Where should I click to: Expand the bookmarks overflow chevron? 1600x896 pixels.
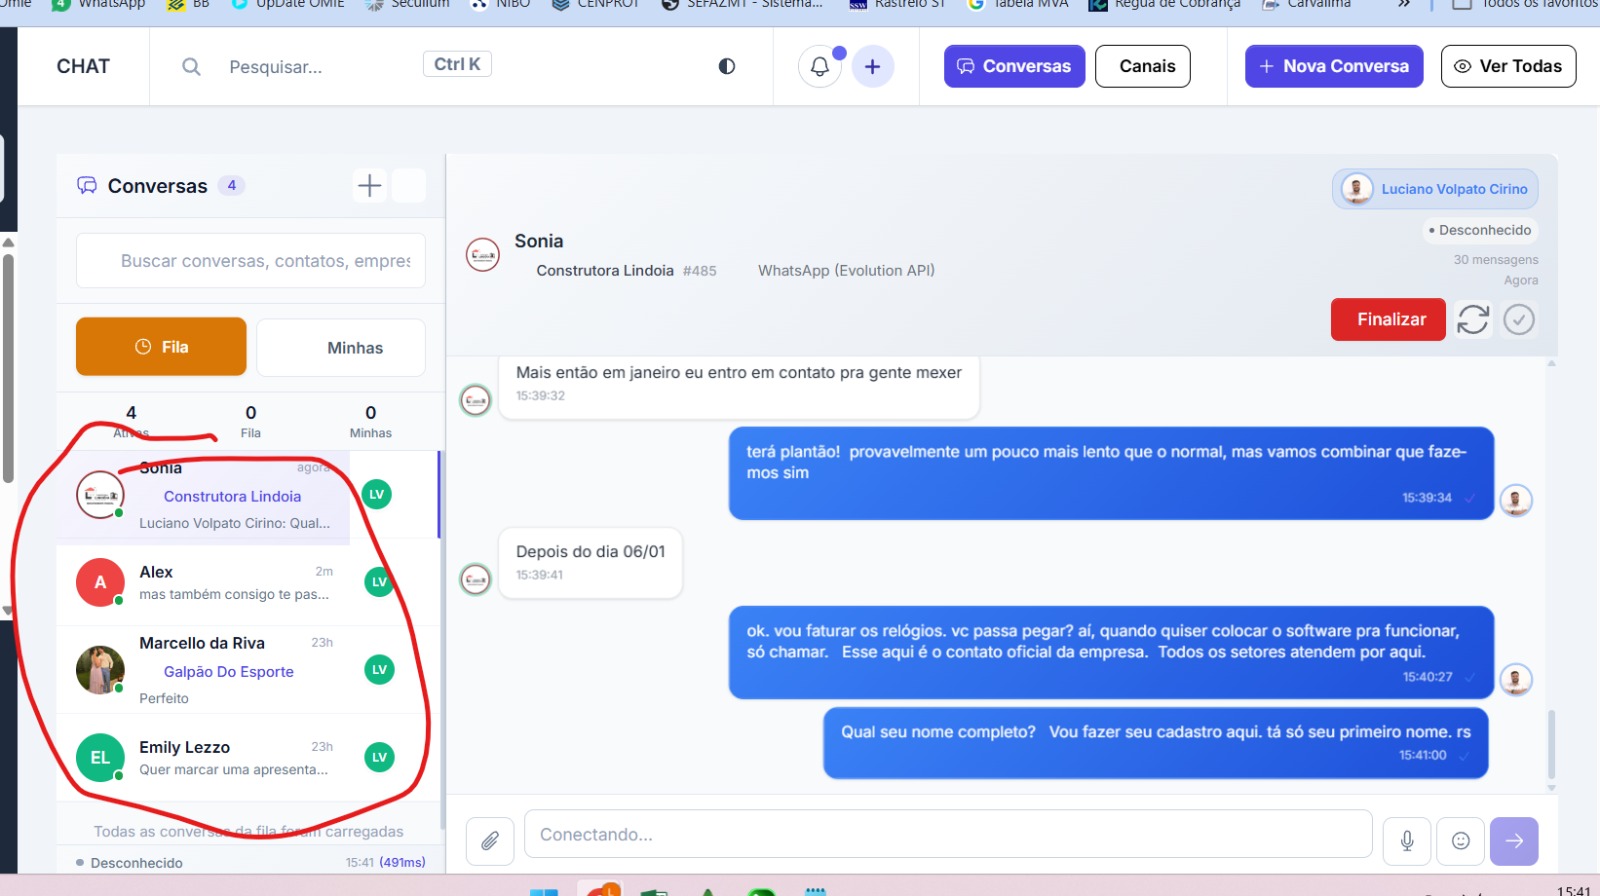pyautogui.click(x=1404, y=5)
